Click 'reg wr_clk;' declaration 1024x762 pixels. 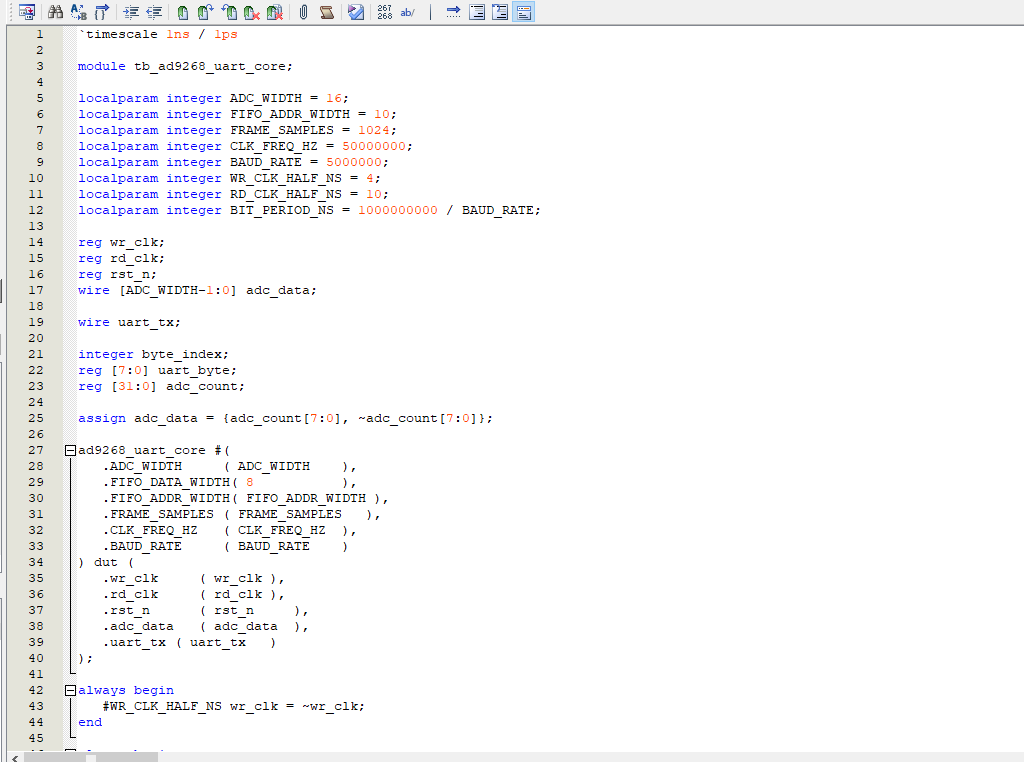pos(121,242)
